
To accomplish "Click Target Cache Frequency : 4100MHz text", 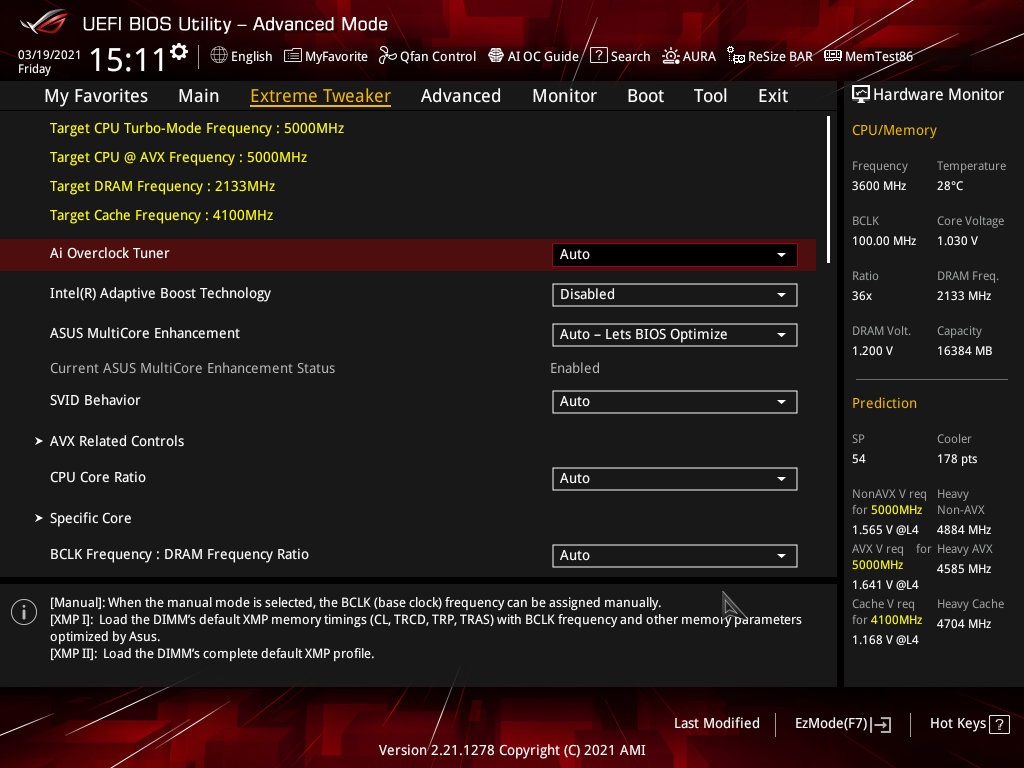I will pos(161,216).
